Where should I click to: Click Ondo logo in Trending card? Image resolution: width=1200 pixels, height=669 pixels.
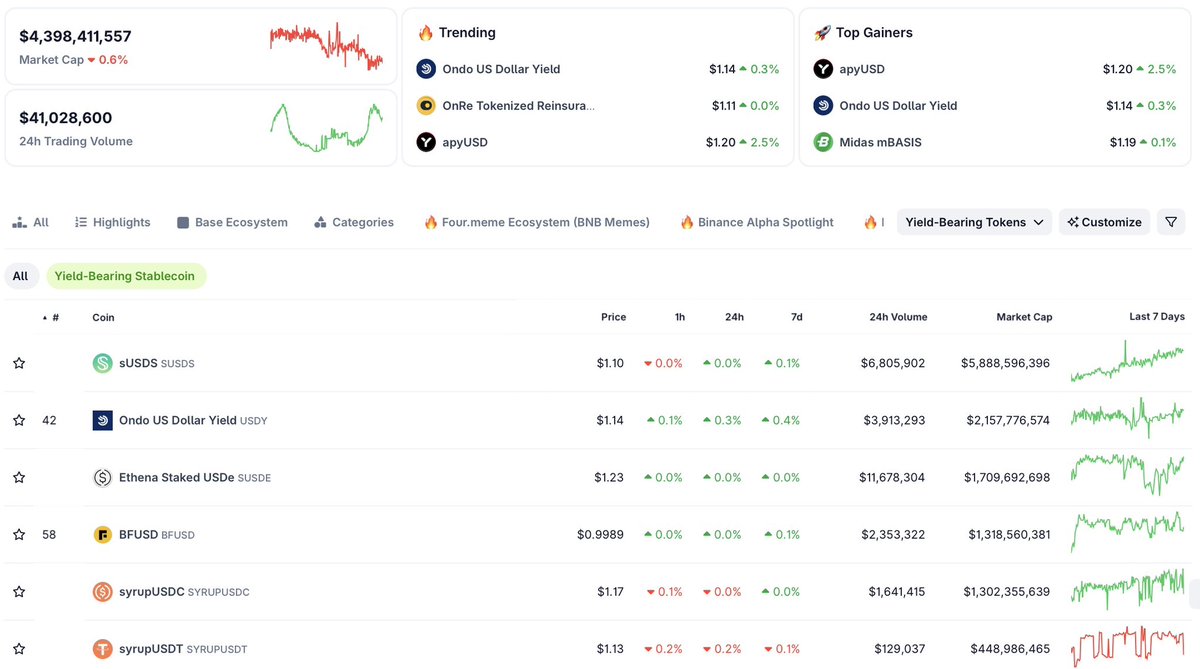point(426,69)
